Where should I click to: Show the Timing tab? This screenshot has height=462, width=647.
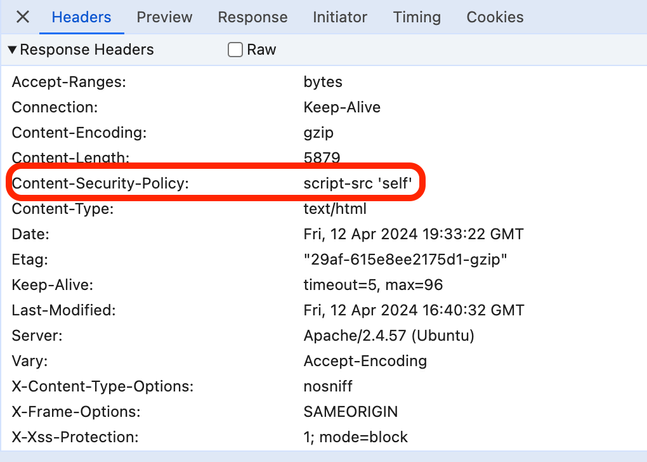pyautogui.click(x=417, y=17)
